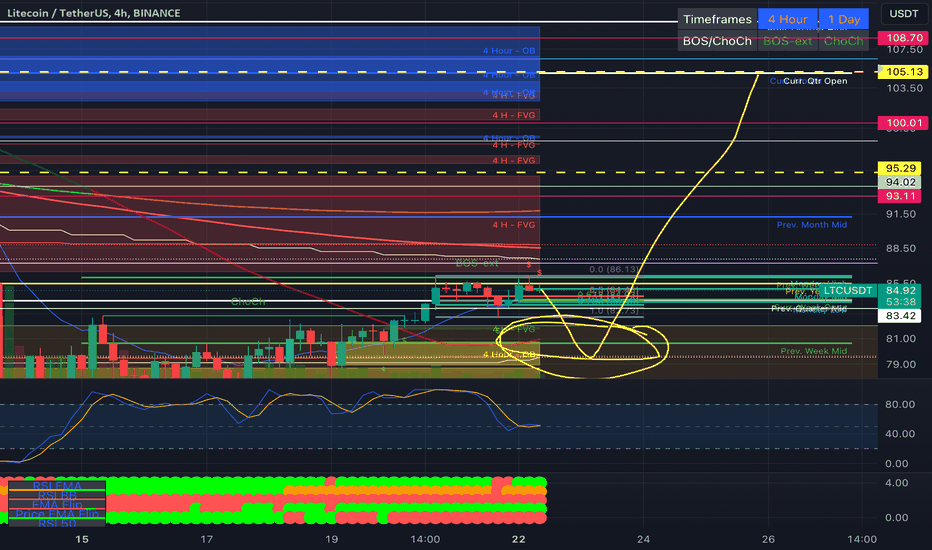Click the Litecoin / TetherUS chart title
The image size is (932, 550).
point(93,12)
